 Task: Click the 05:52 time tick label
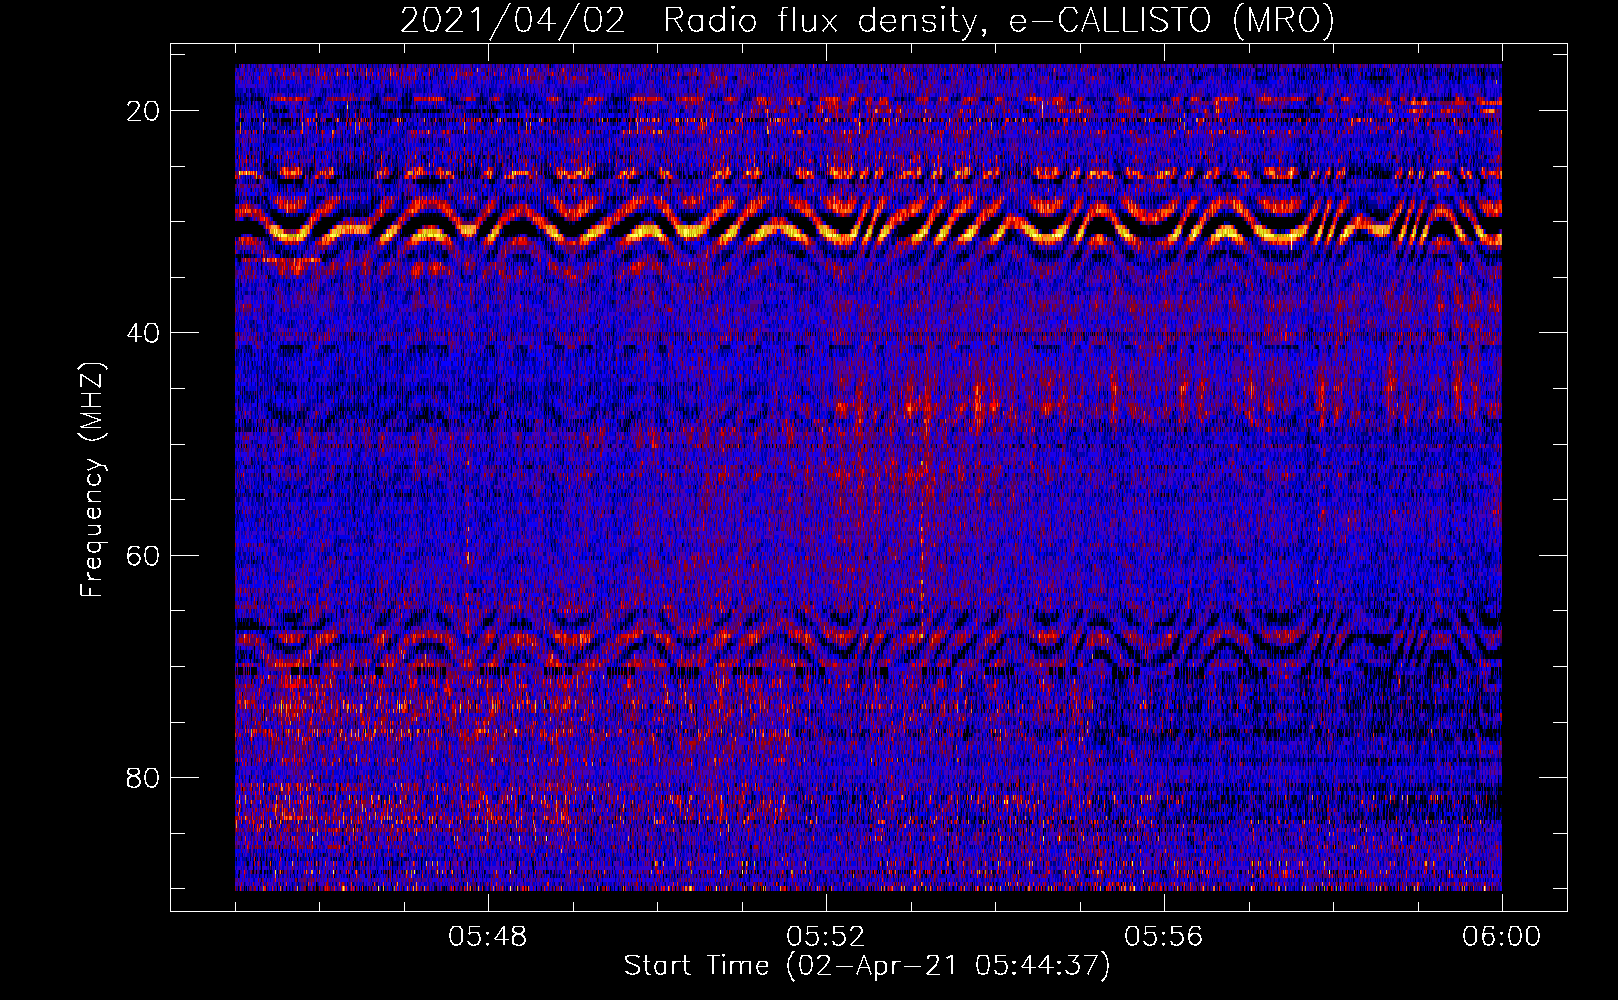[826, 937]
